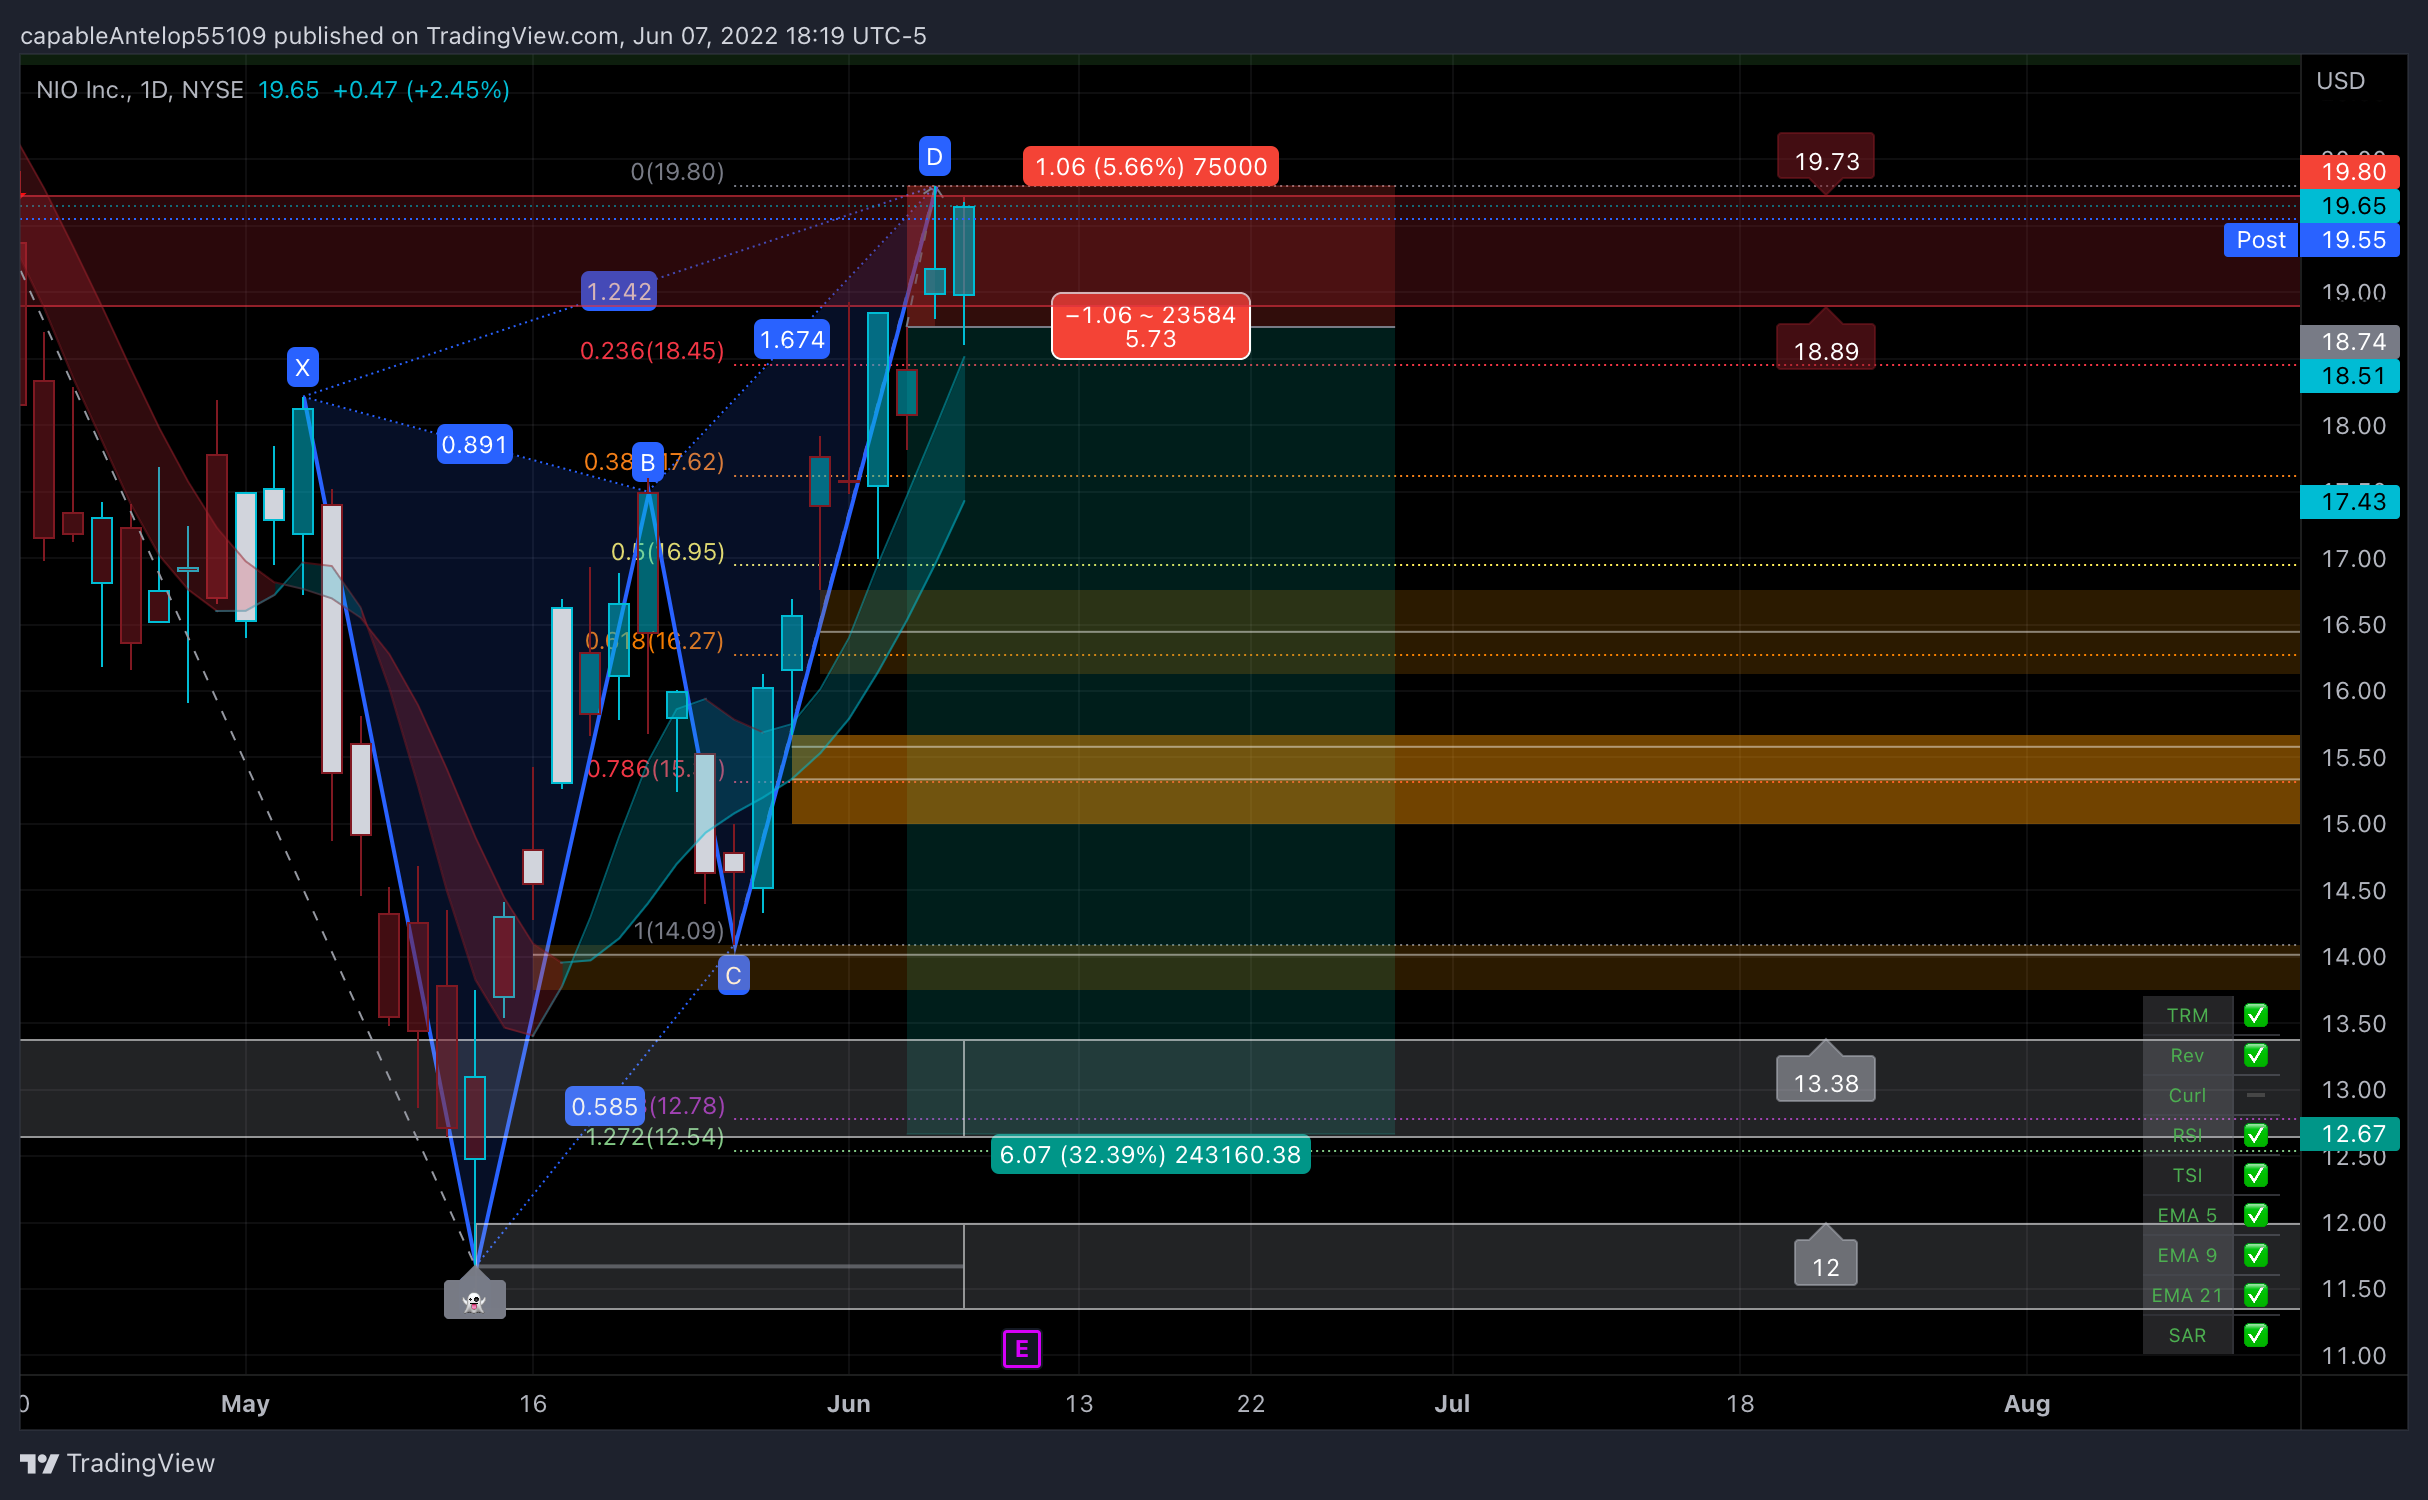Toggle the Rev indicator checkbox

[x=2256, y=1055]
